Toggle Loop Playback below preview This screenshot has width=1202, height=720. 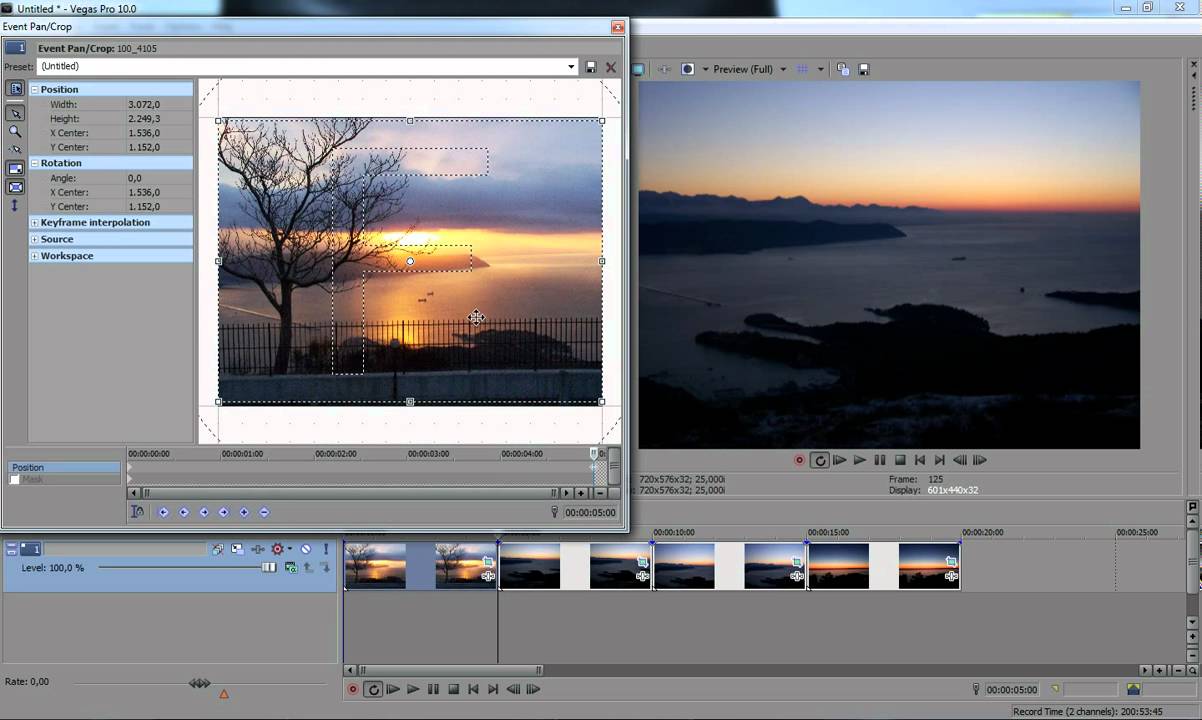coord(819,460)
